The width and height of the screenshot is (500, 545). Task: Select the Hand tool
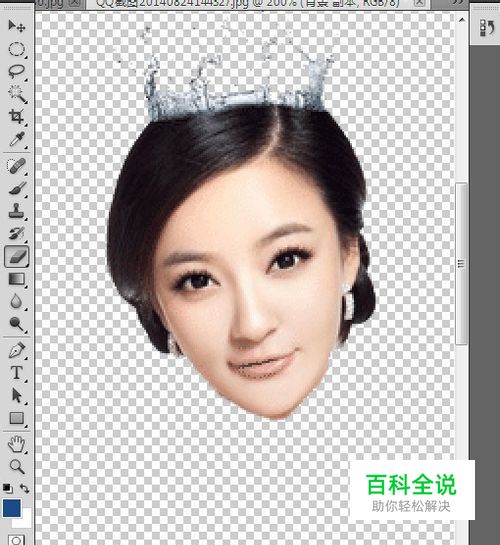point(16,445)
